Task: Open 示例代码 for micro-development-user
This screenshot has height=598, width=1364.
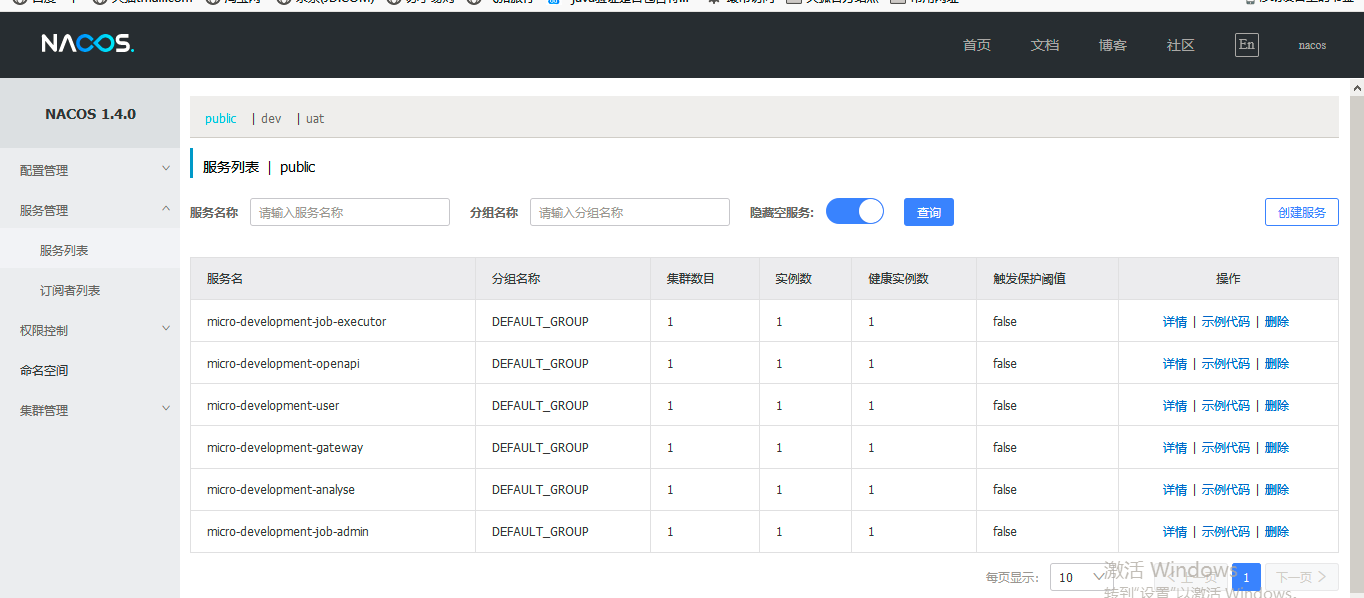Action: coord(1226,406)
